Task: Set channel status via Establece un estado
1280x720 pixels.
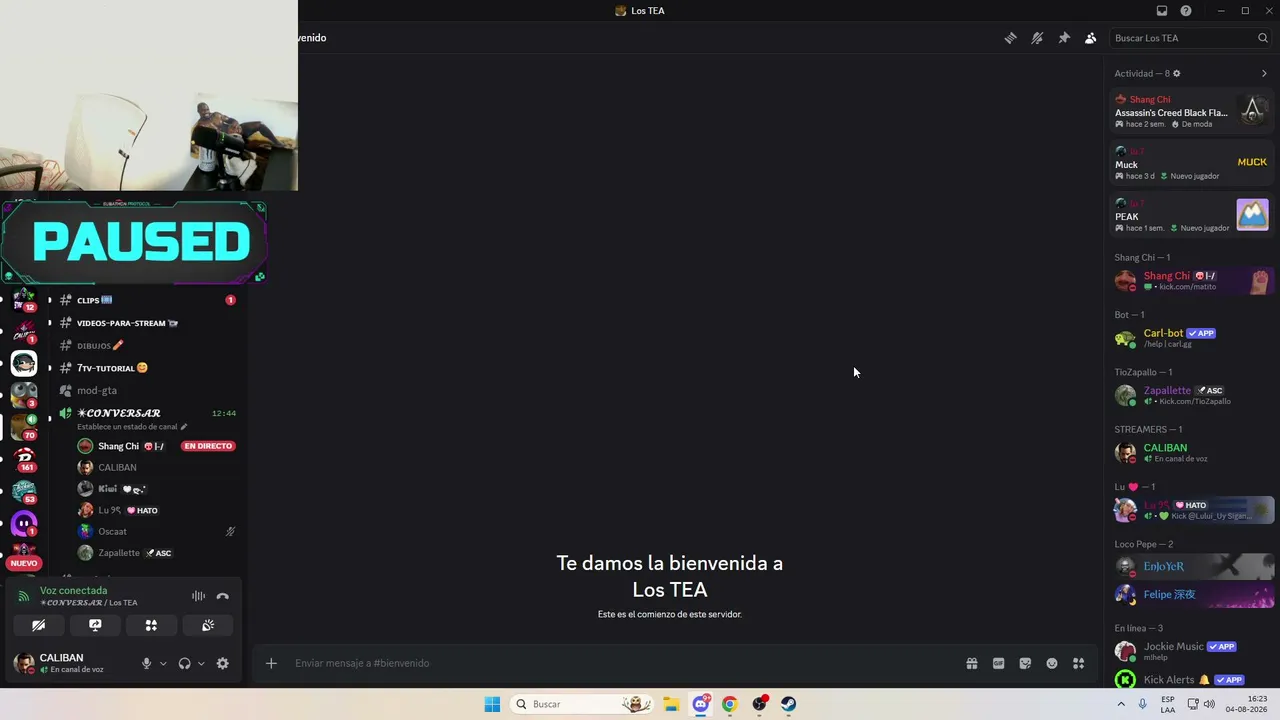Action: [x=132, y=427]
